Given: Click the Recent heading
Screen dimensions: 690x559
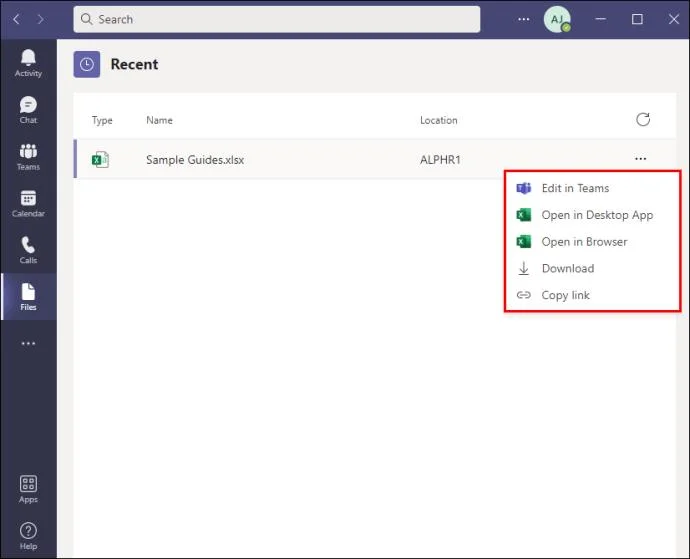Looking at the screenshot, I should click(x=134, y=64).
